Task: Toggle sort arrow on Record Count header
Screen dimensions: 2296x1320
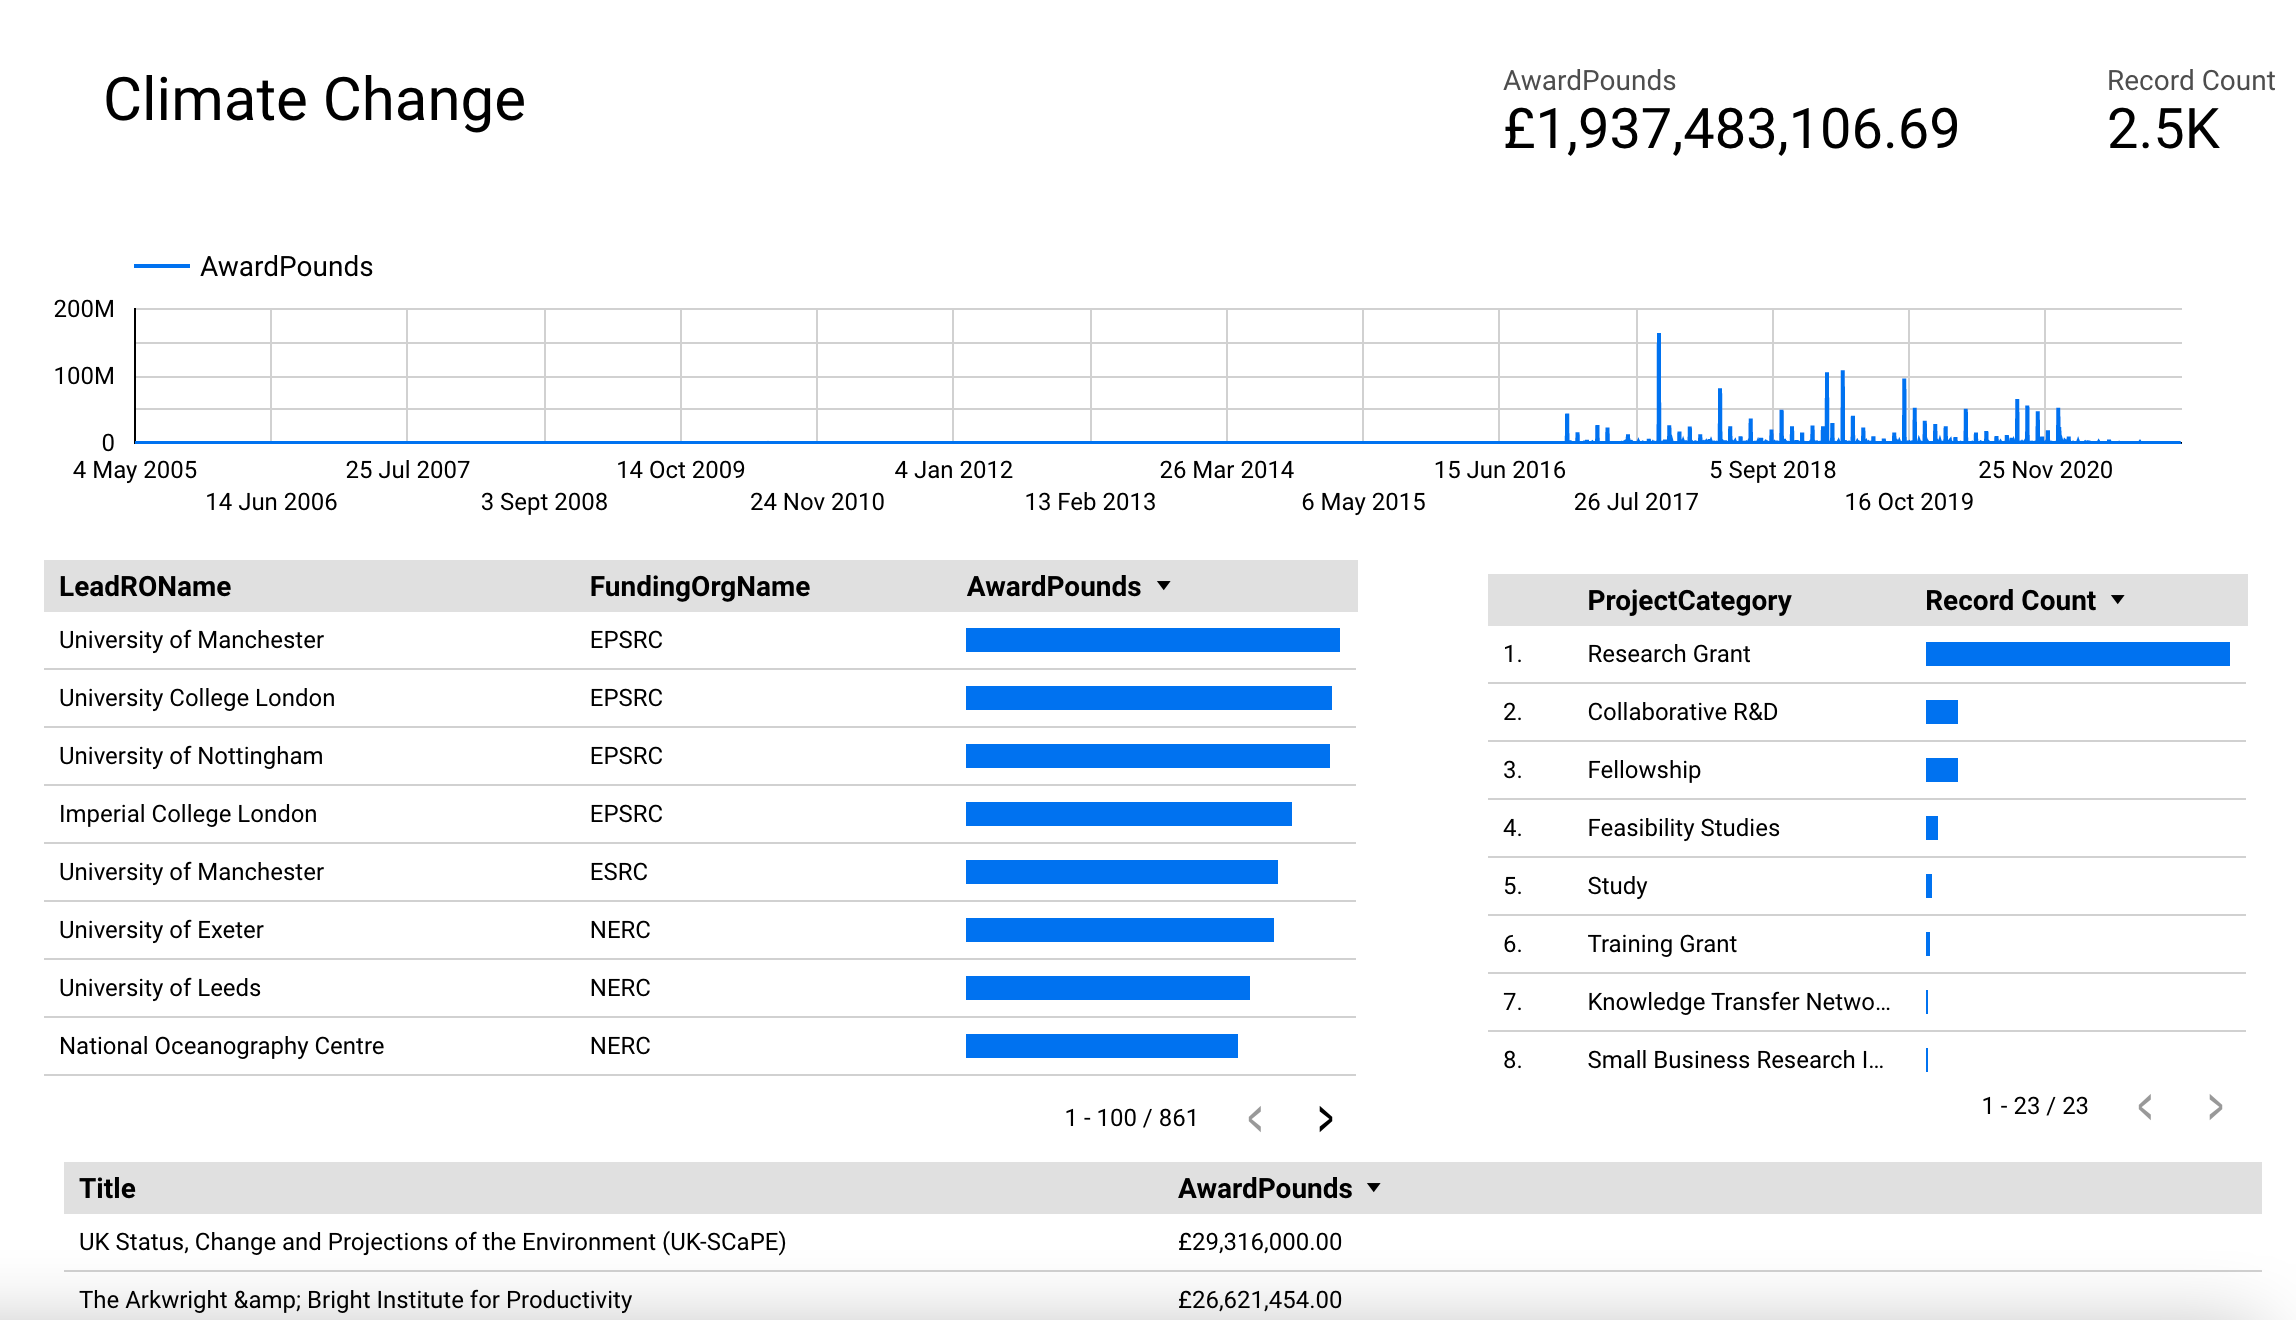Action: 2117,600
